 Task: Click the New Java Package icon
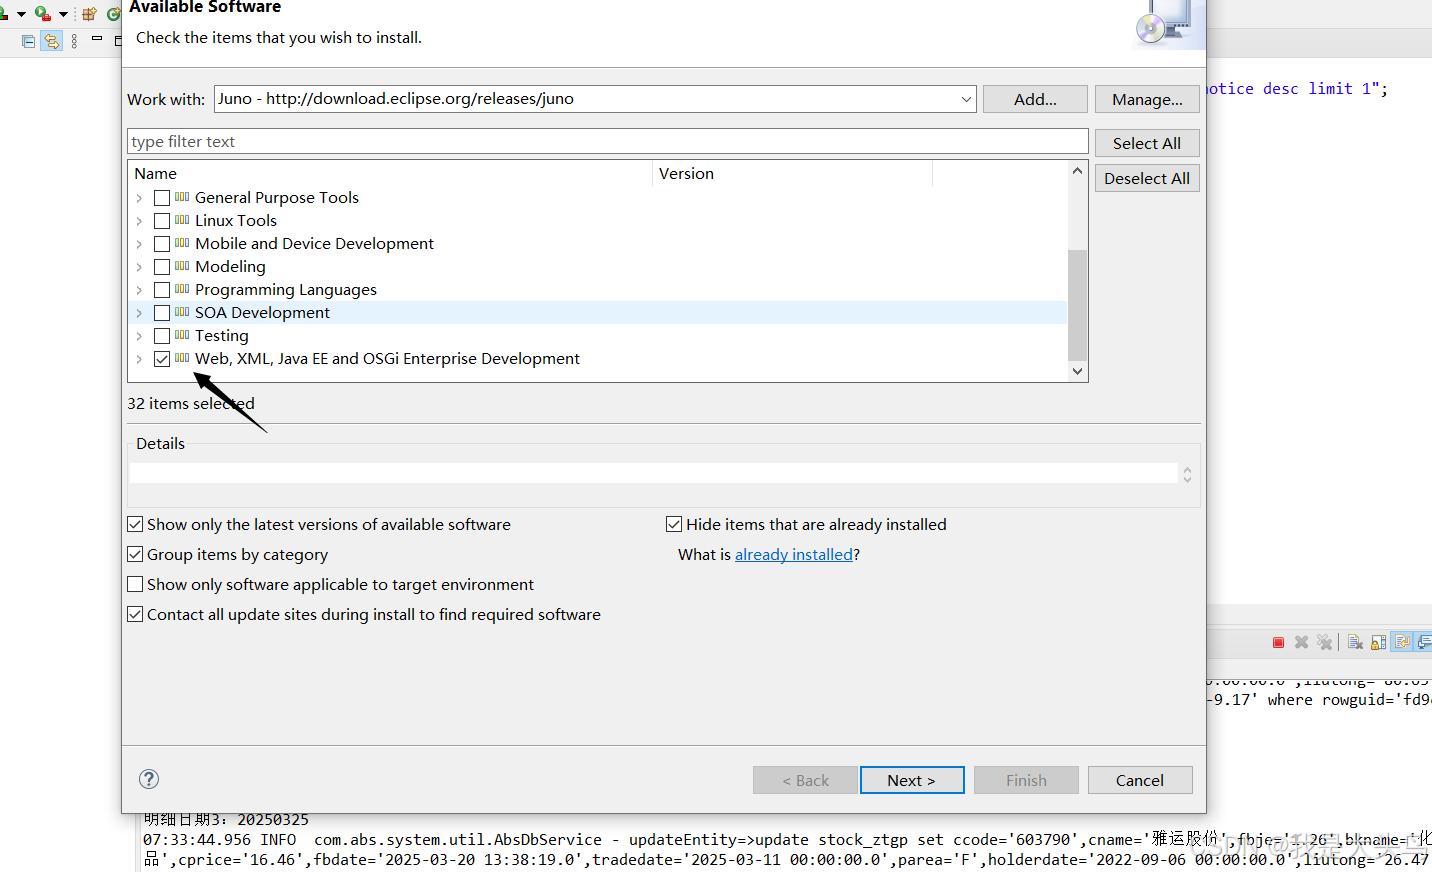click(x=90, y=14)
